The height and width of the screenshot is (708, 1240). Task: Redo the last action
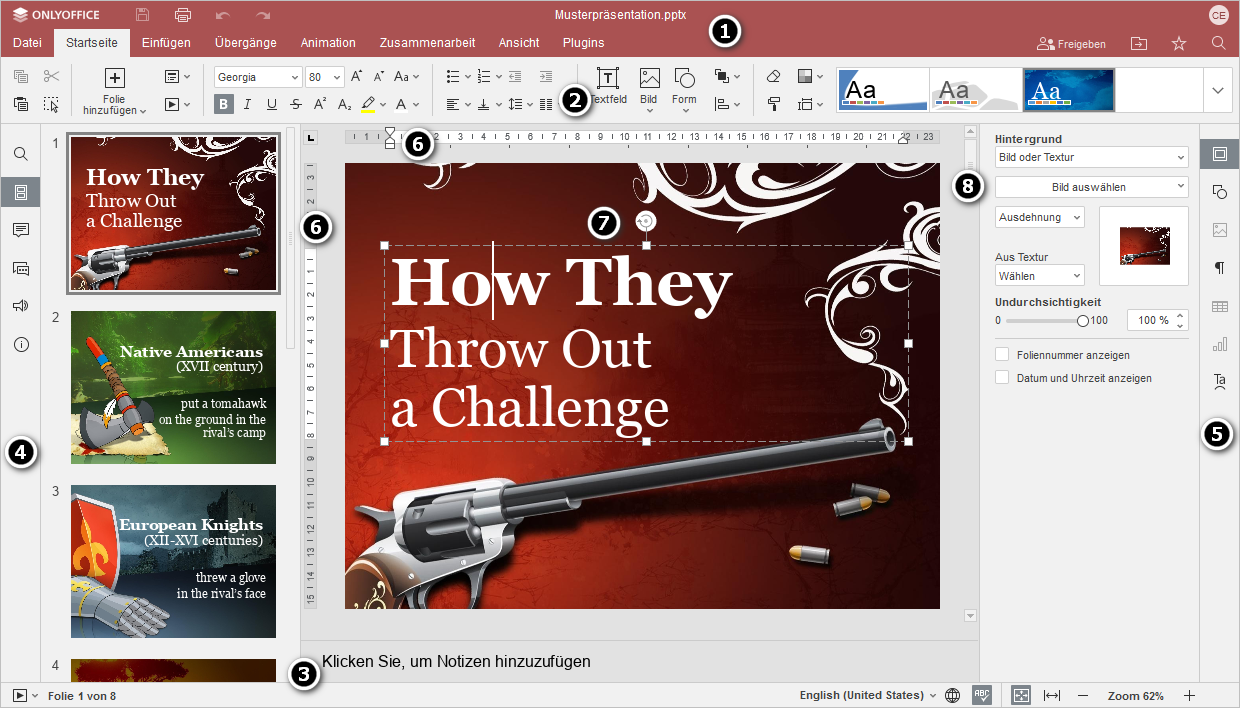point(263,15)
